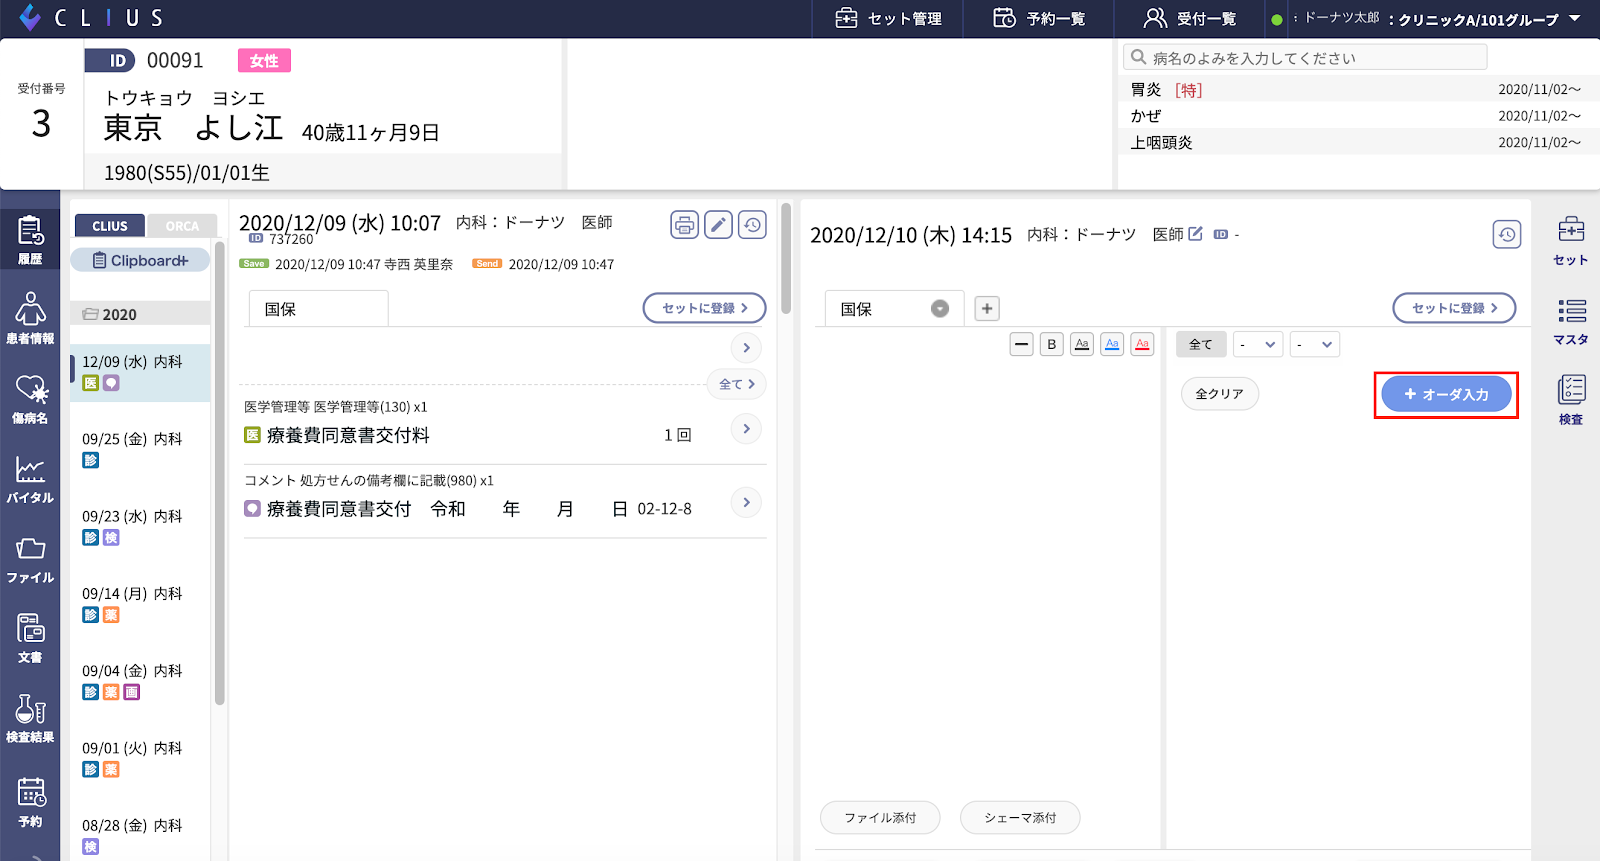Viewport: 1600px width, 861px height.
Task: Edit the 2020/12/09 chart record
Action: tap(718, 225)
